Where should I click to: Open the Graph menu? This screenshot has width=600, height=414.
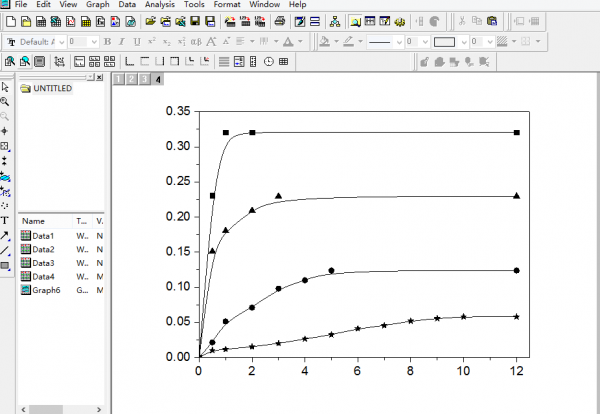[98, 5]
